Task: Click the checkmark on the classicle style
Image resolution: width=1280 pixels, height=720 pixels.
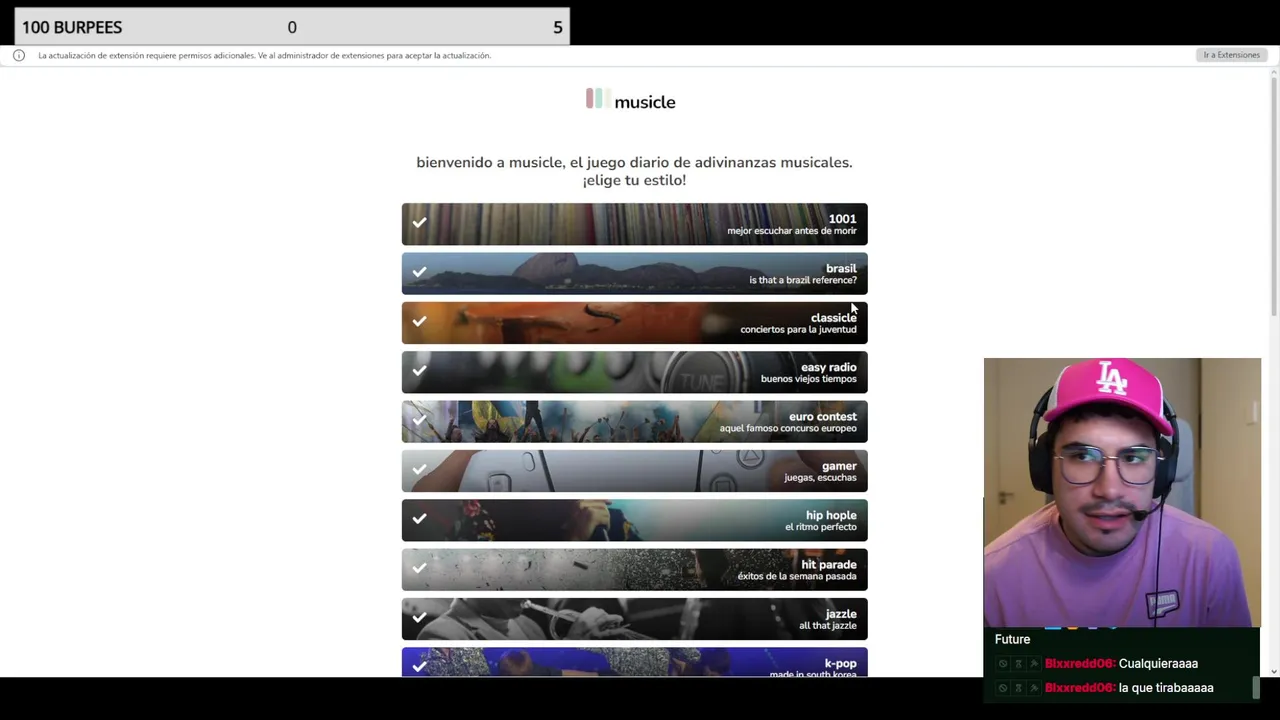Action: [x=419, y=321]
